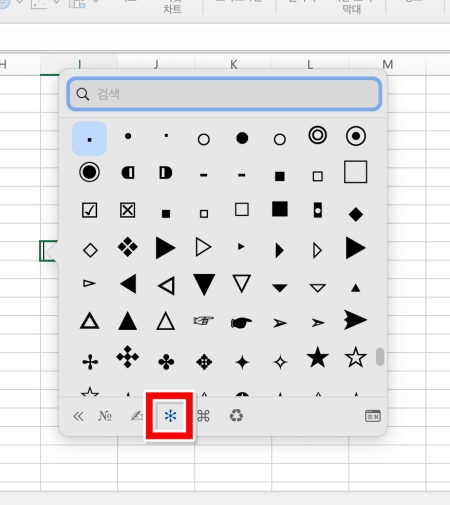This screenshot has height=505, width=450.
Task: Open the letterlike № symbols category
Action: (105, 416)
